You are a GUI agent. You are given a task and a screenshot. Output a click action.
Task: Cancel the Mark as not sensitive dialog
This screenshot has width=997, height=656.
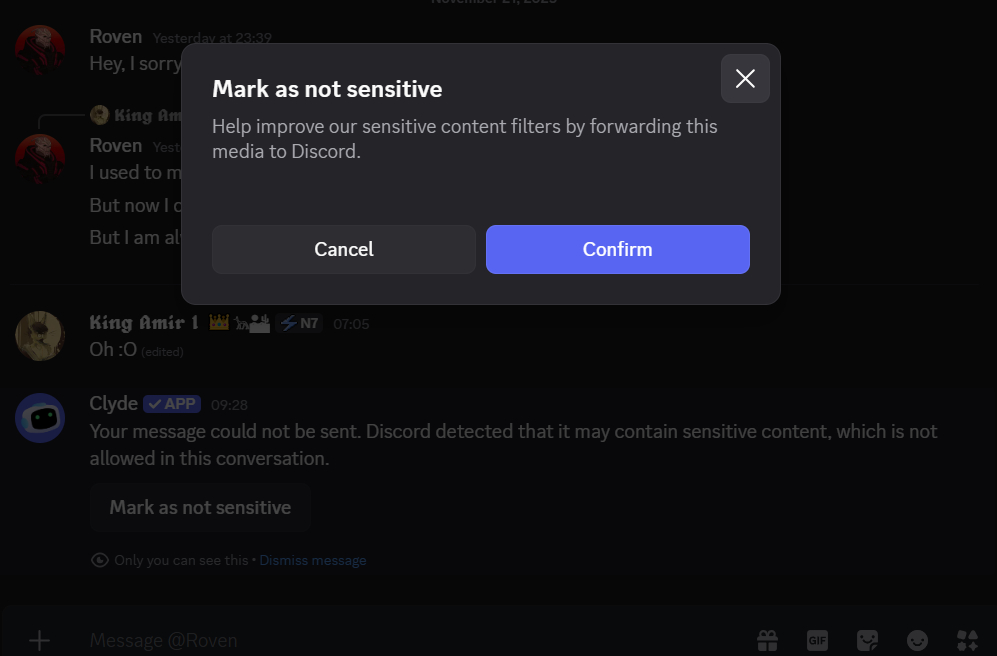pos(343,249)
